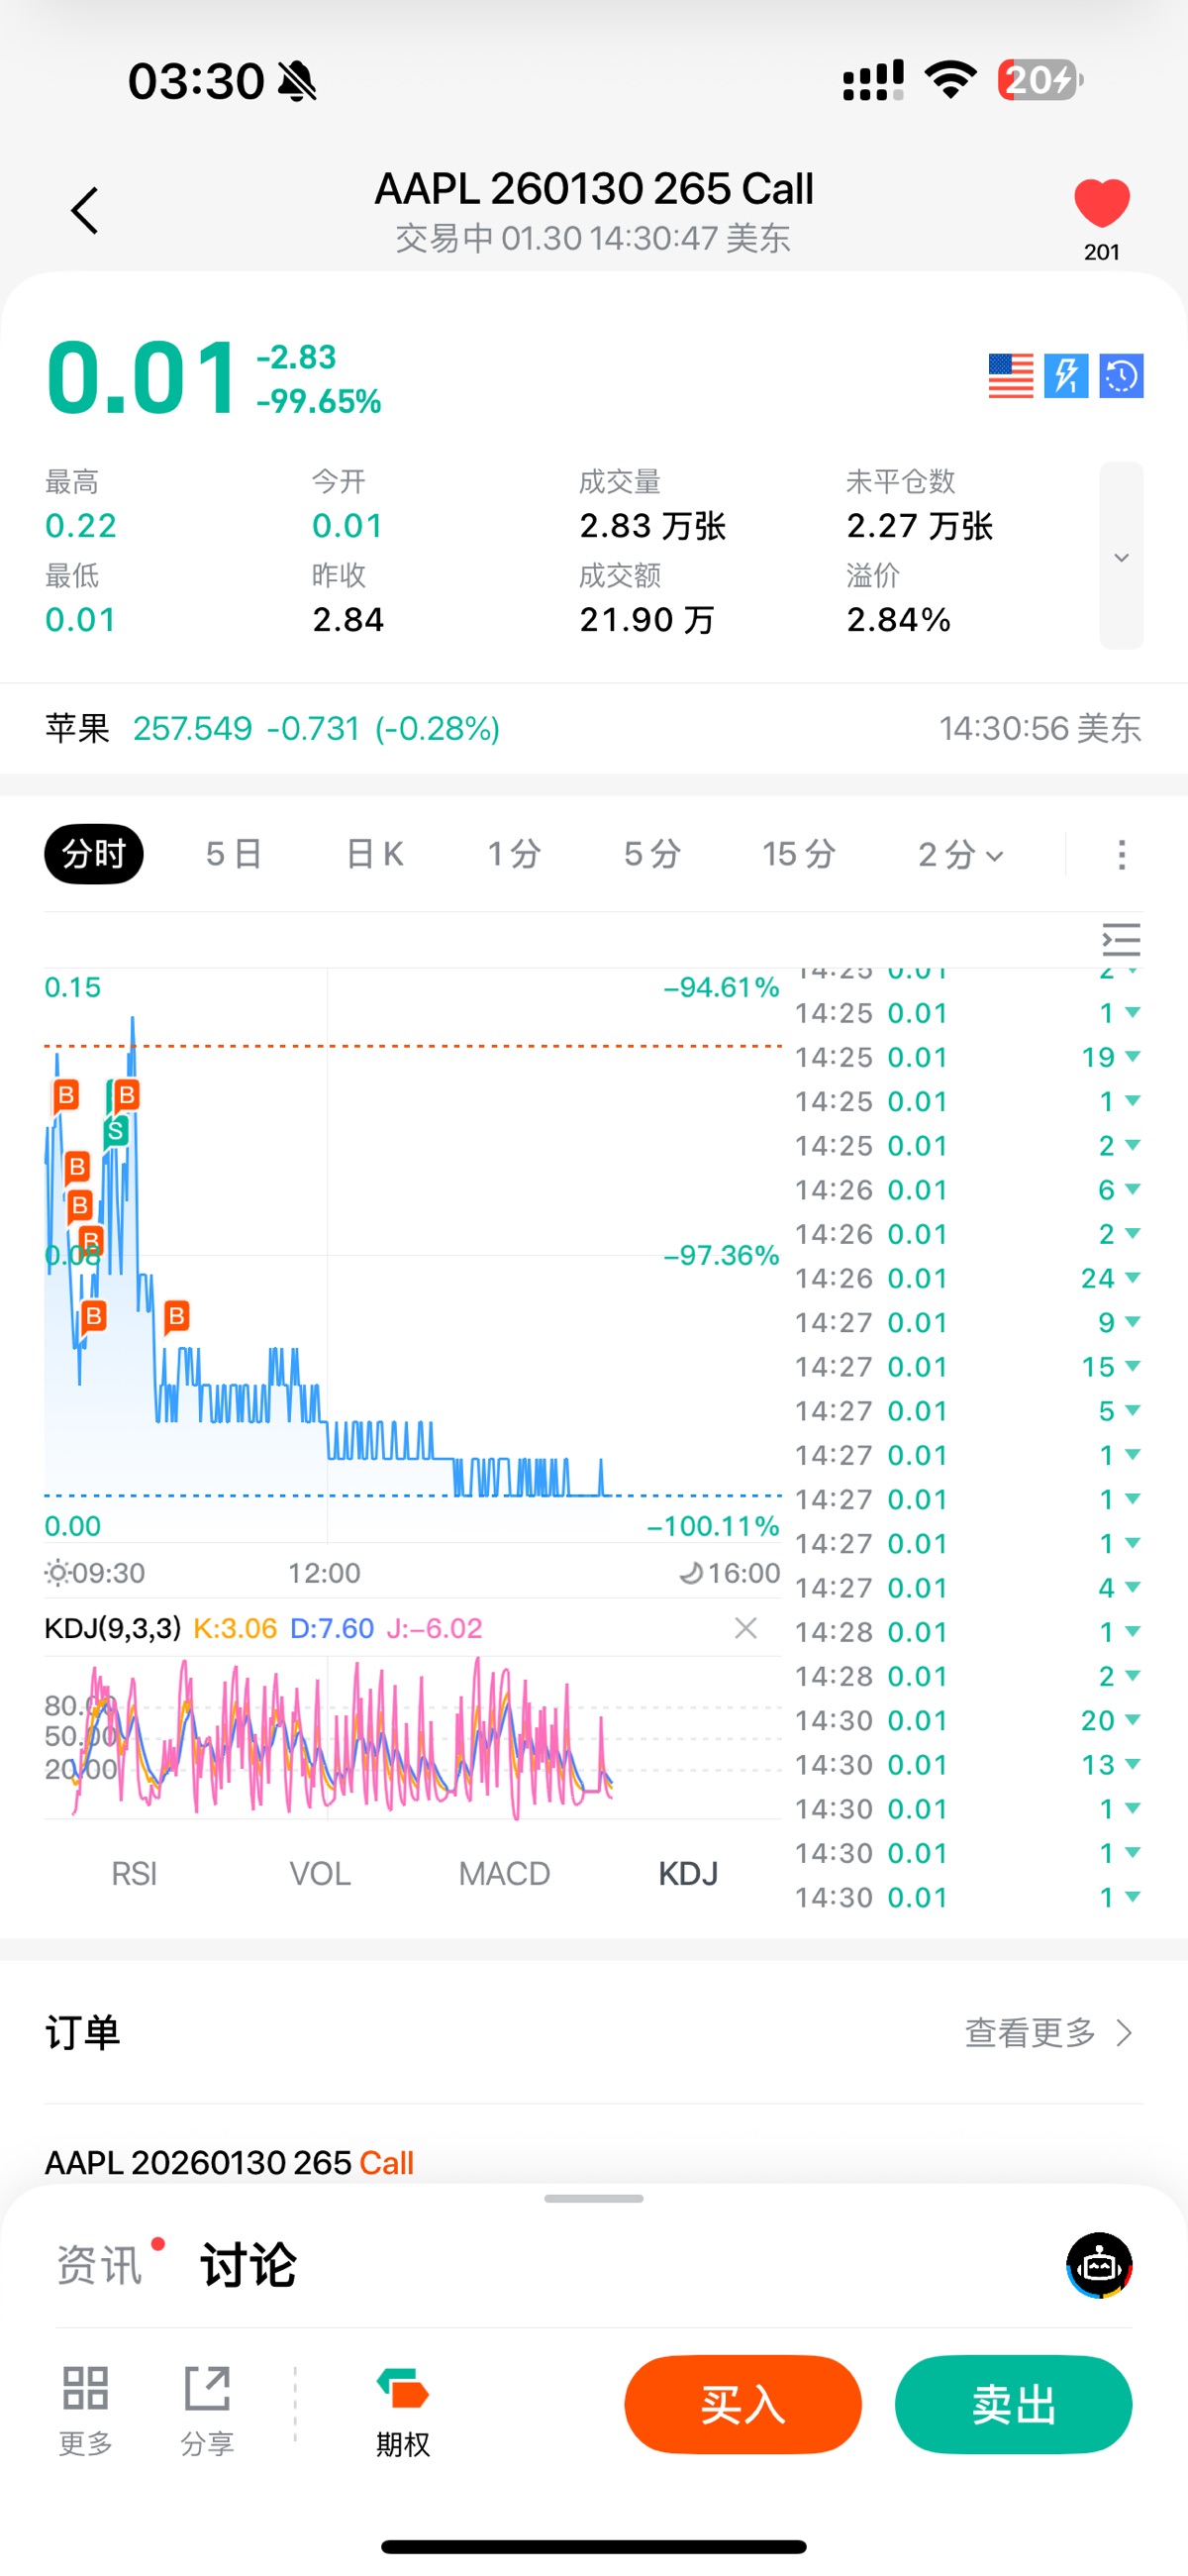This screenshot has height=2576, width=1188.
Task: Tap the tick row 14:30 volume 13
Action: [967, 1765]
